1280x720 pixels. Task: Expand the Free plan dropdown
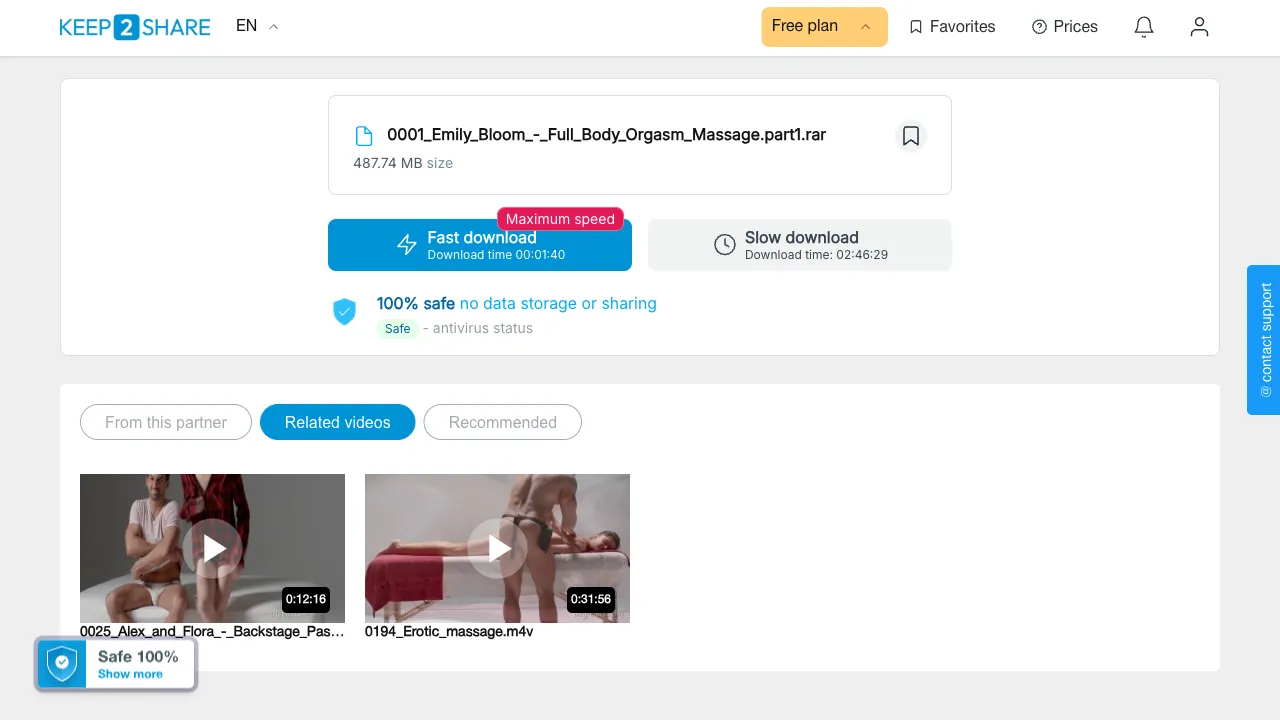click(x=824, y=27)
